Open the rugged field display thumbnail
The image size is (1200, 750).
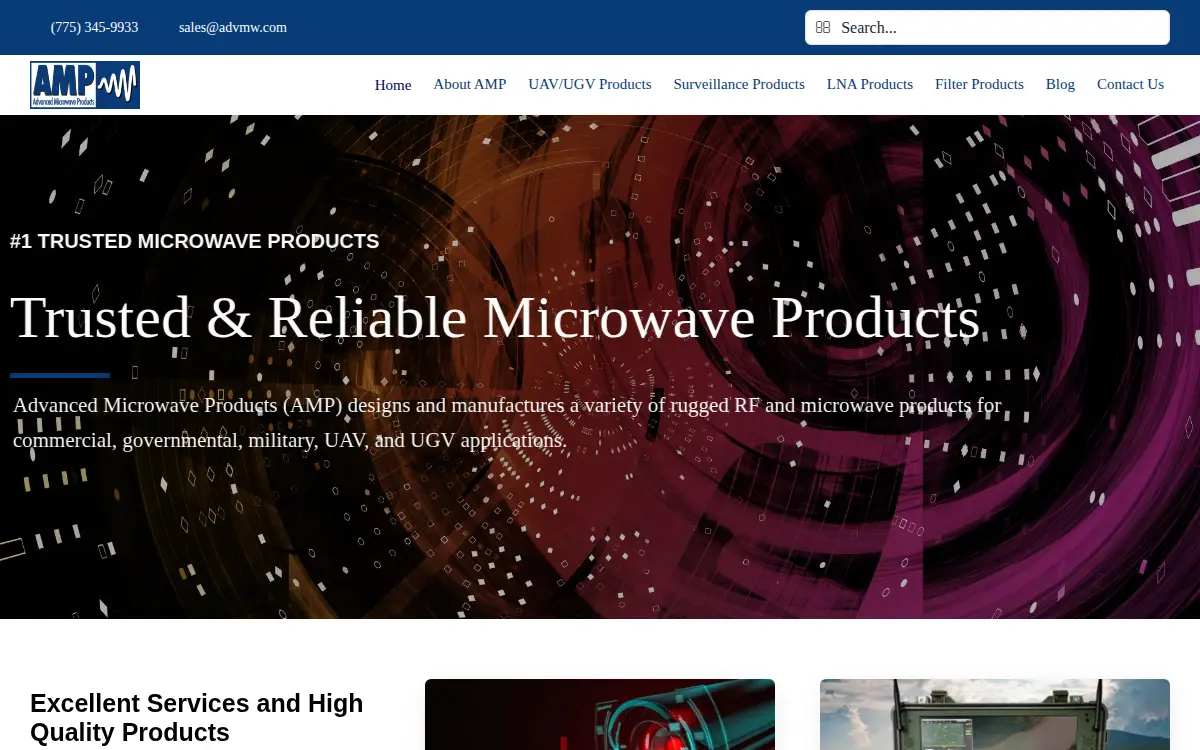click(x=995, y=714)
